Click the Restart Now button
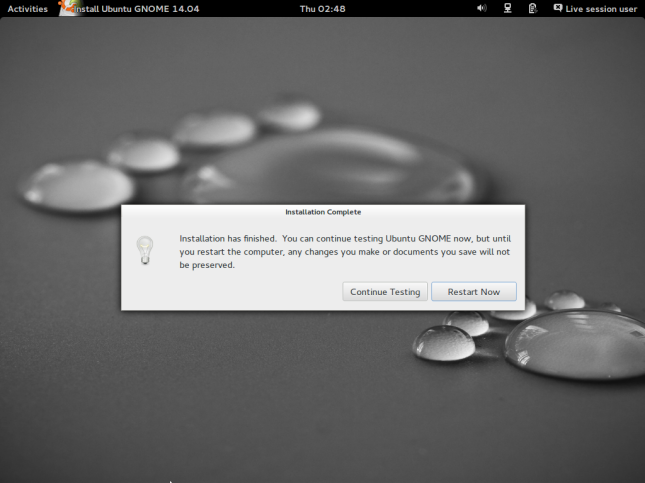This screenshot has width=645, height=483. tap(473, 292)
